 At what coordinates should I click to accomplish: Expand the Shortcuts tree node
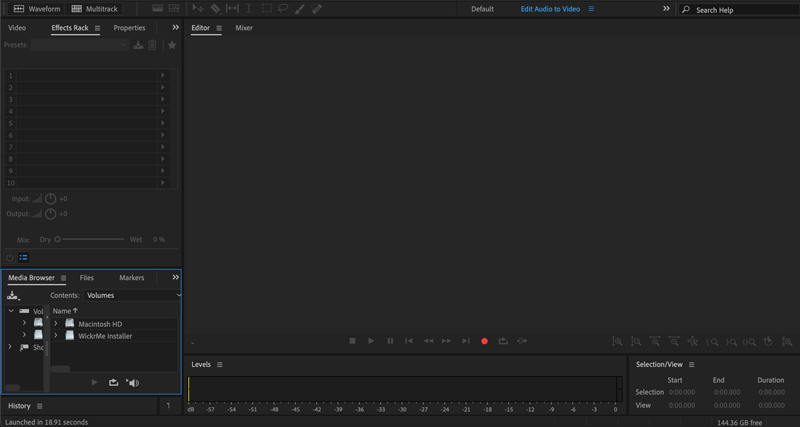coord(10,347)
